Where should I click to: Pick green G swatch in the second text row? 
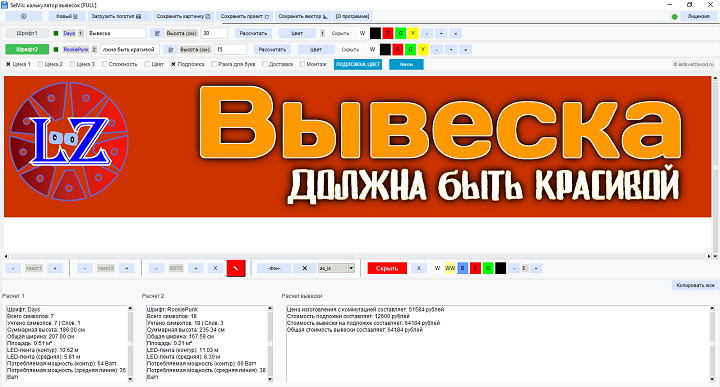point(411,49)
